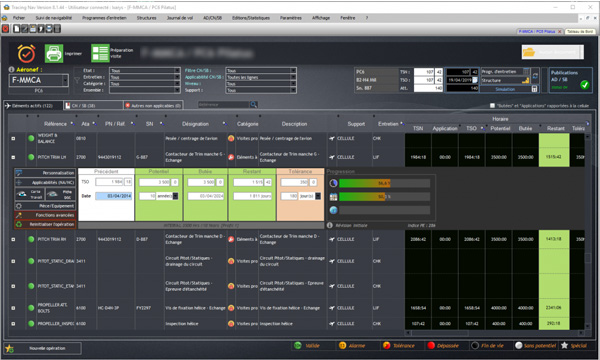Screen dimensions: 600x360
Task: Click the calculator icon beside Simulation
Action: coord(535,89)
